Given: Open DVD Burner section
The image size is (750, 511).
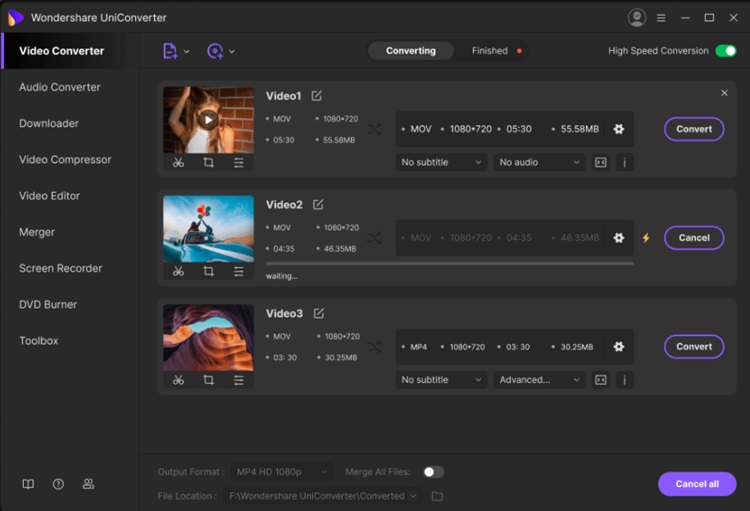Looking at the screenshot, I should coord(48,304).
